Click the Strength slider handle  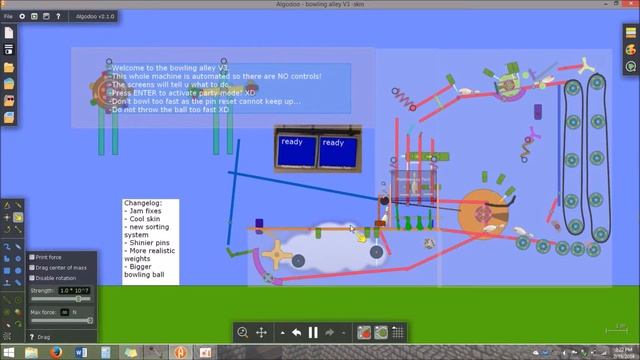(x=78, y=299)
